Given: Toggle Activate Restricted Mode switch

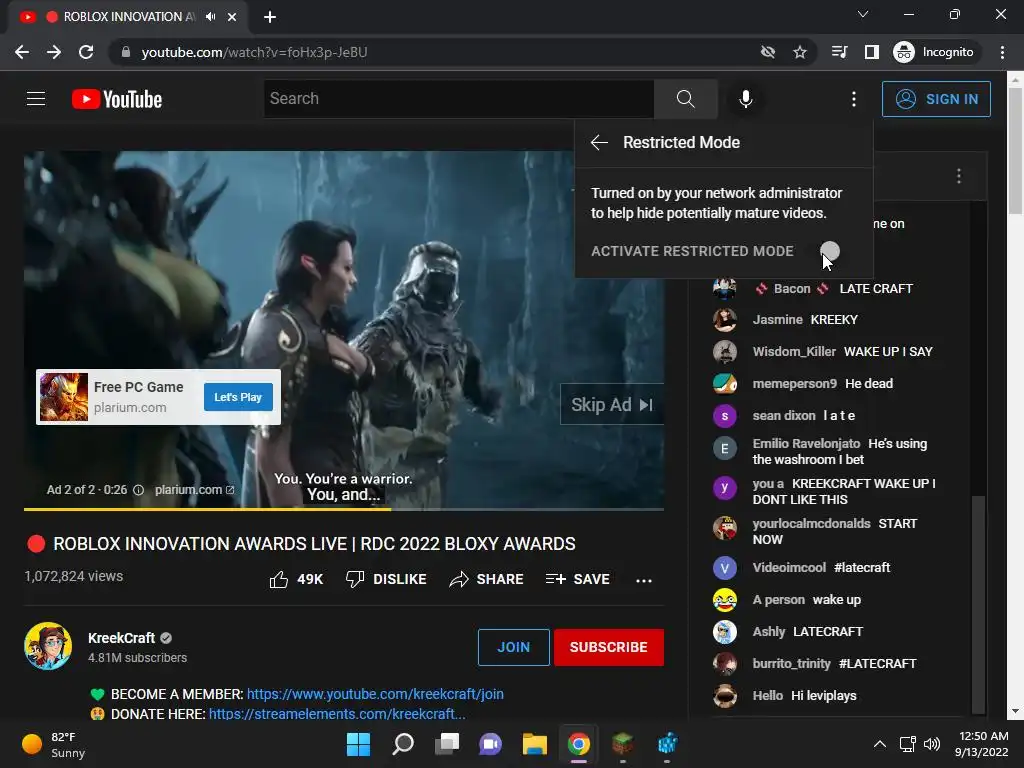Looking at the screenshot, I should point(830,251).
